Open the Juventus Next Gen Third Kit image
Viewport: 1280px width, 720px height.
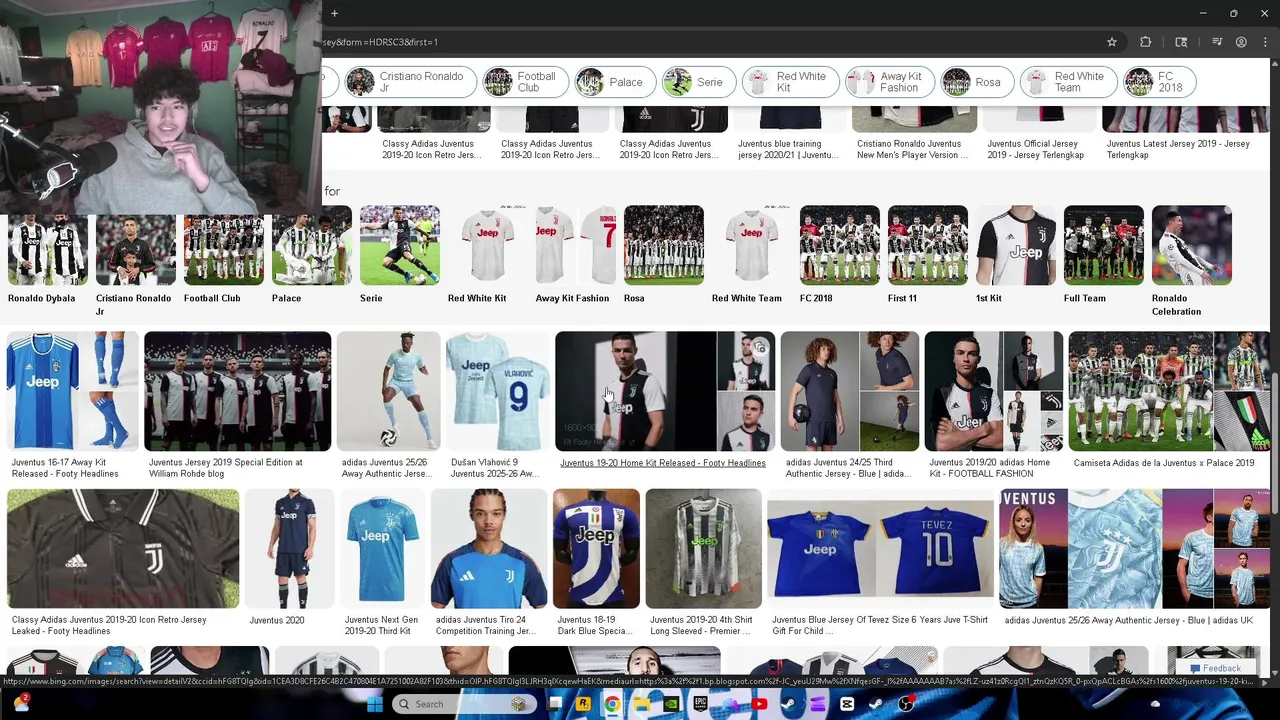[381, 548]
